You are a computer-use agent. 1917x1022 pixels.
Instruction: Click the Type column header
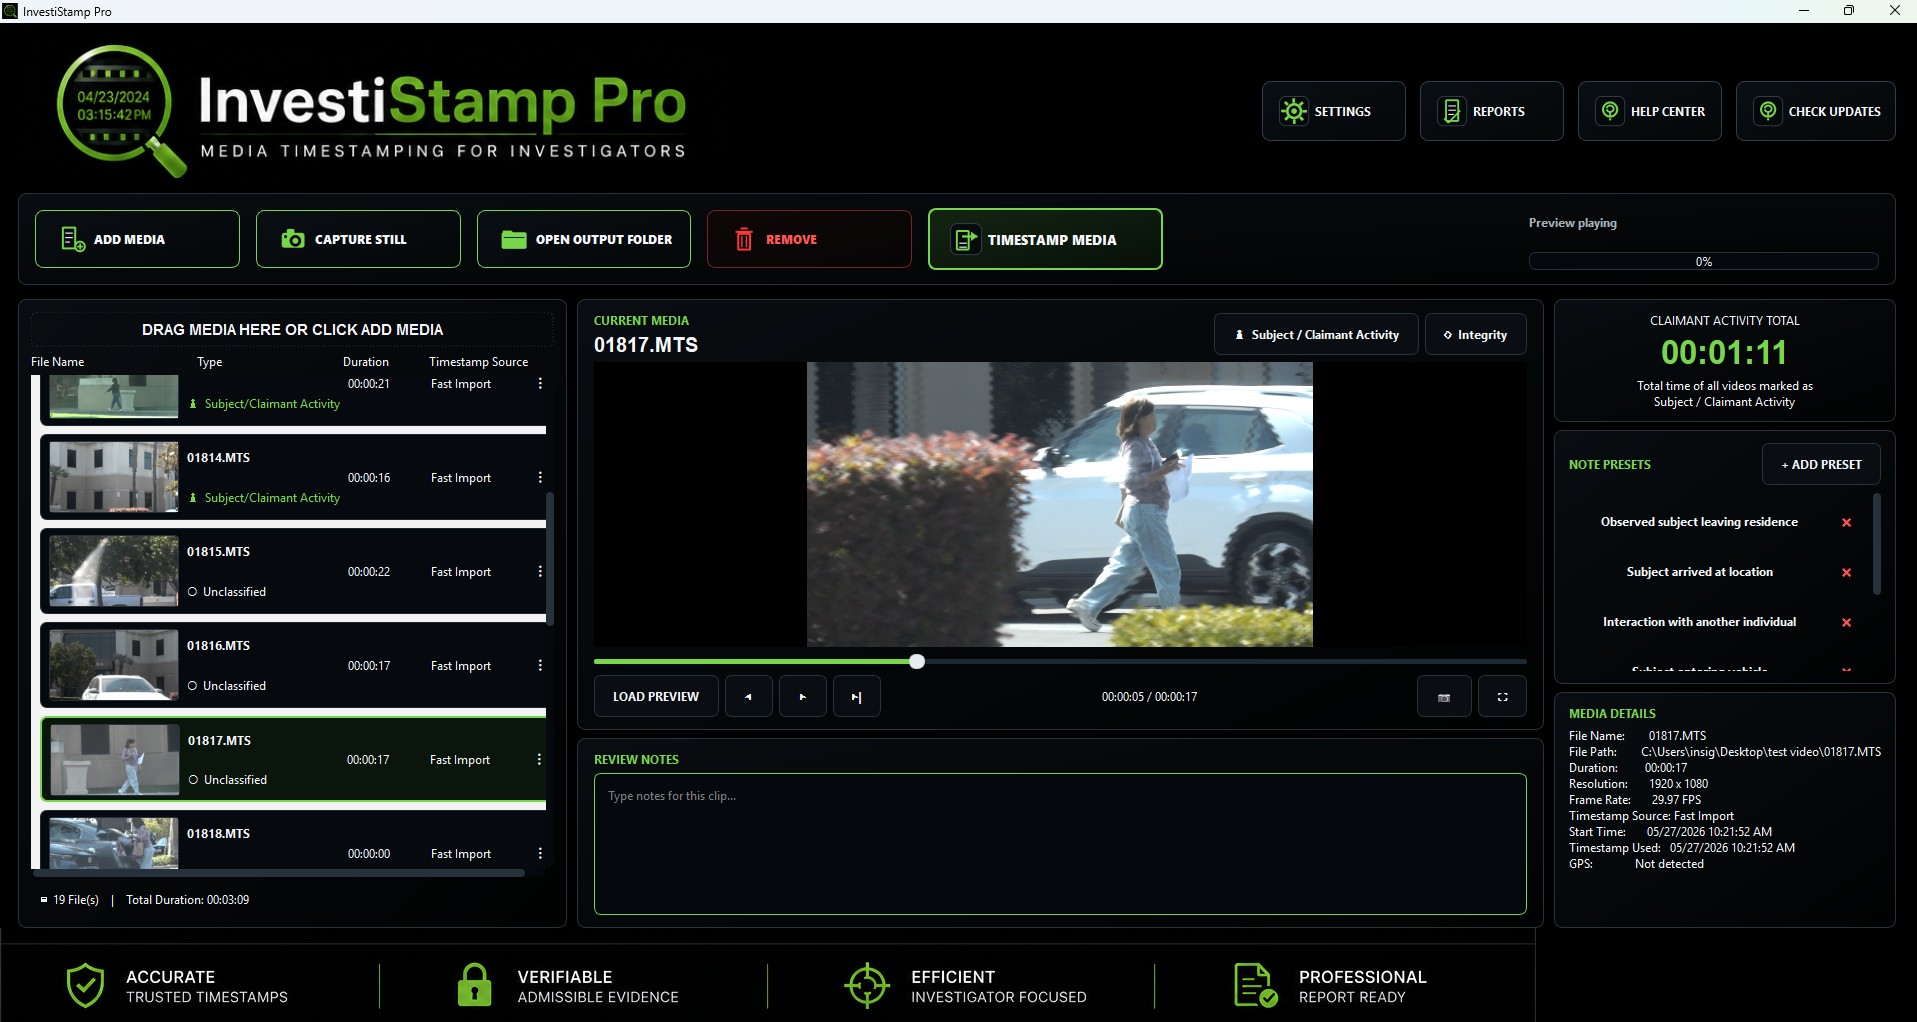click(210, 362)
